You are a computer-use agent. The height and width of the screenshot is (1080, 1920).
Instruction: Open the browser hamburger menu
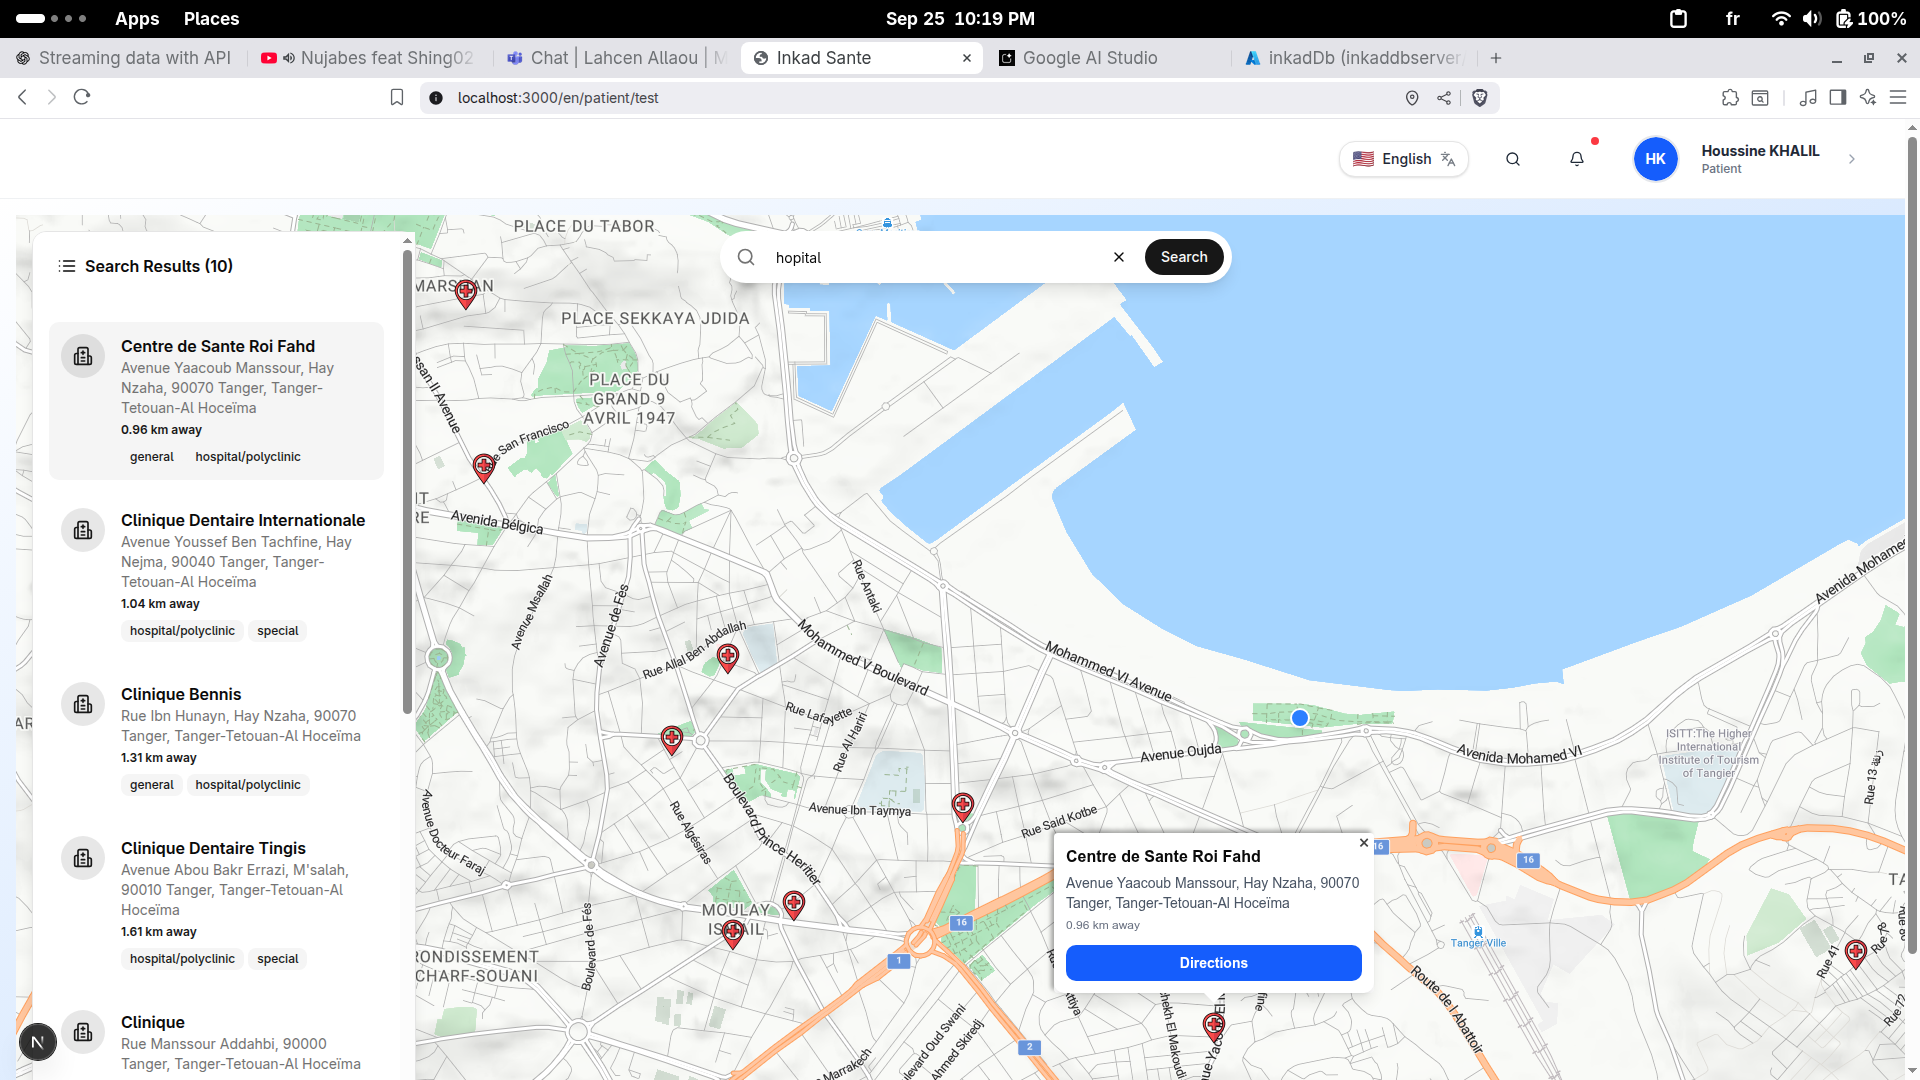[1897, 97]
